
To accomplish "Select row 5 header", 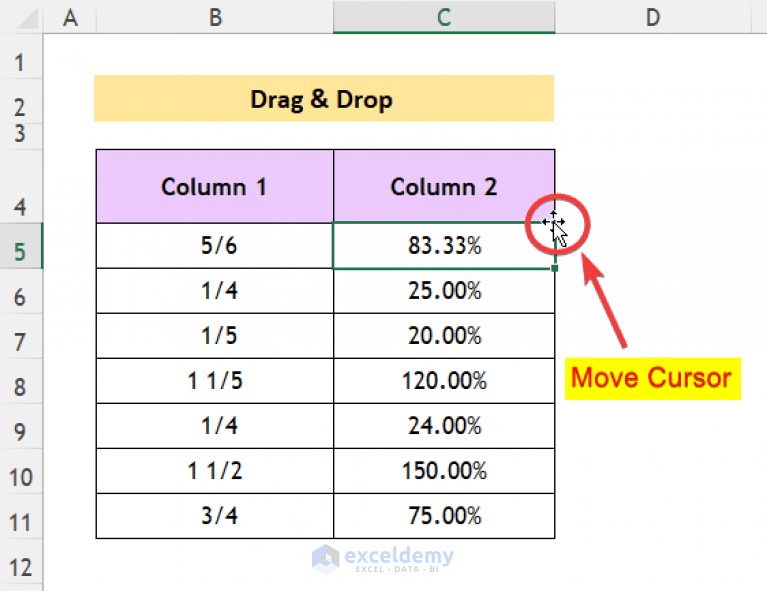I will 21,246.
